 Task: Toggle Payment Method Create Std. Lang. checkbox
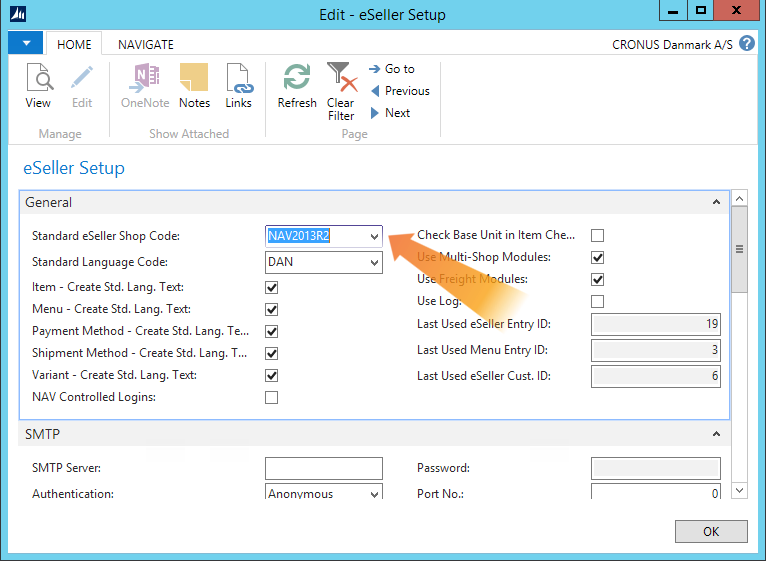[272, 331]
